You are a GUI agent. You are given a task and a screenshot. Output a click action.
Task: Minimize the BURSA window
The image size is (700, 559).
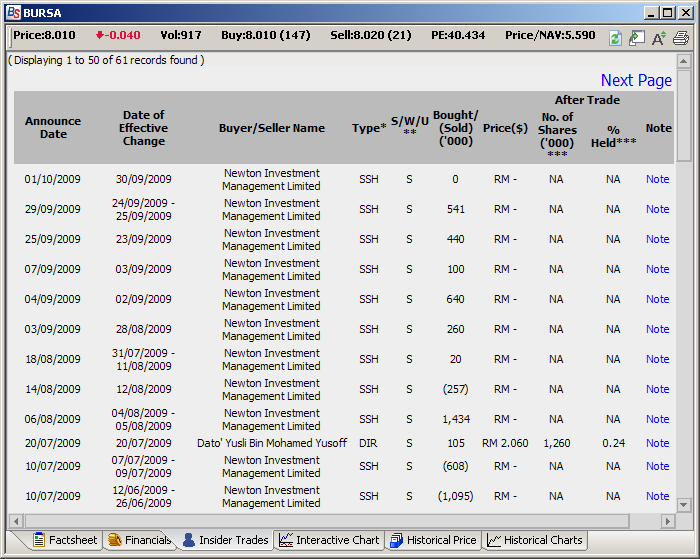652,13
